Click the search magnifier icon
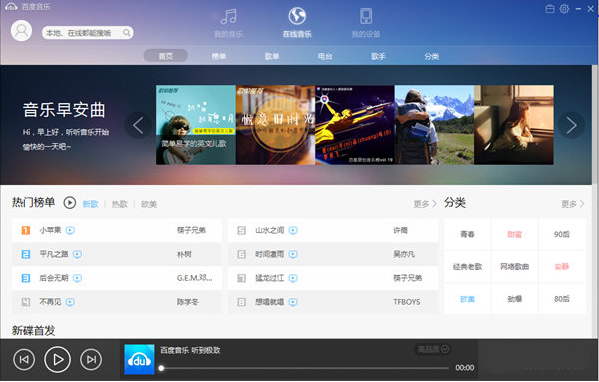This screenshot has height=382, width=599. click(x=127, y=33)
